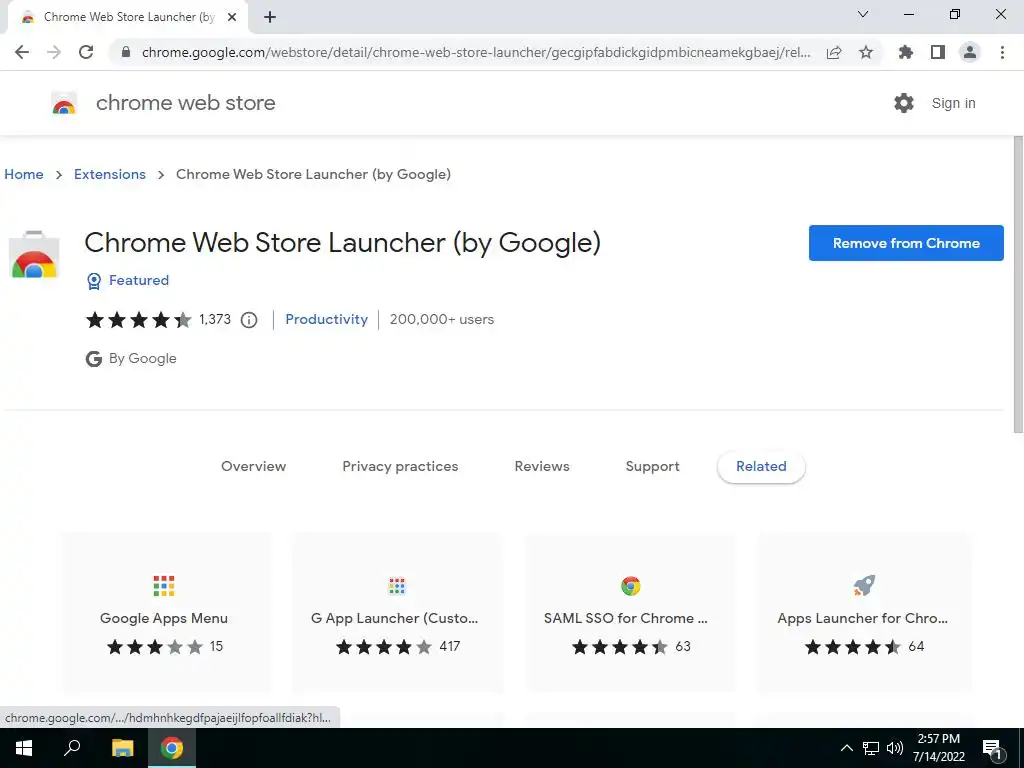The width and height of the screenshot is (1024, 768).
Task: Click the 417 ratings star row
Action: pyautogui.click(x=384, y=647)
